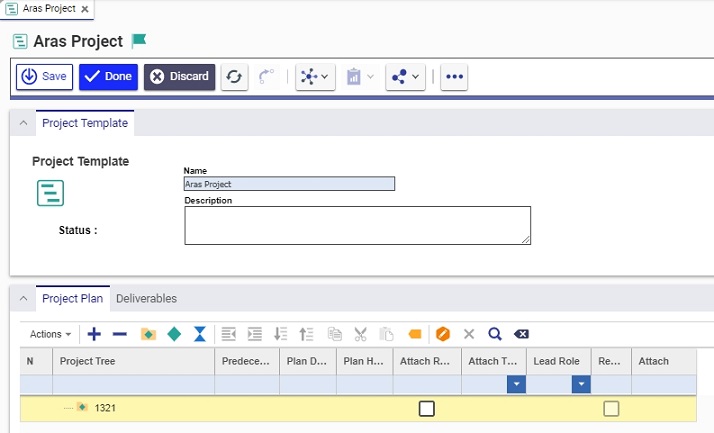
Task: Click the teal diamond milestone icon
Action: pos(174,334)
